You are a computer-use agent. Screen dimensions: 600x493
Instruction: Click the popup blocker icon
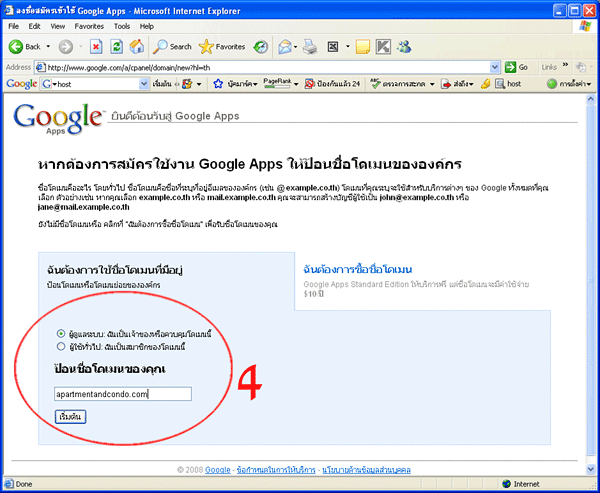pos(309,84)
